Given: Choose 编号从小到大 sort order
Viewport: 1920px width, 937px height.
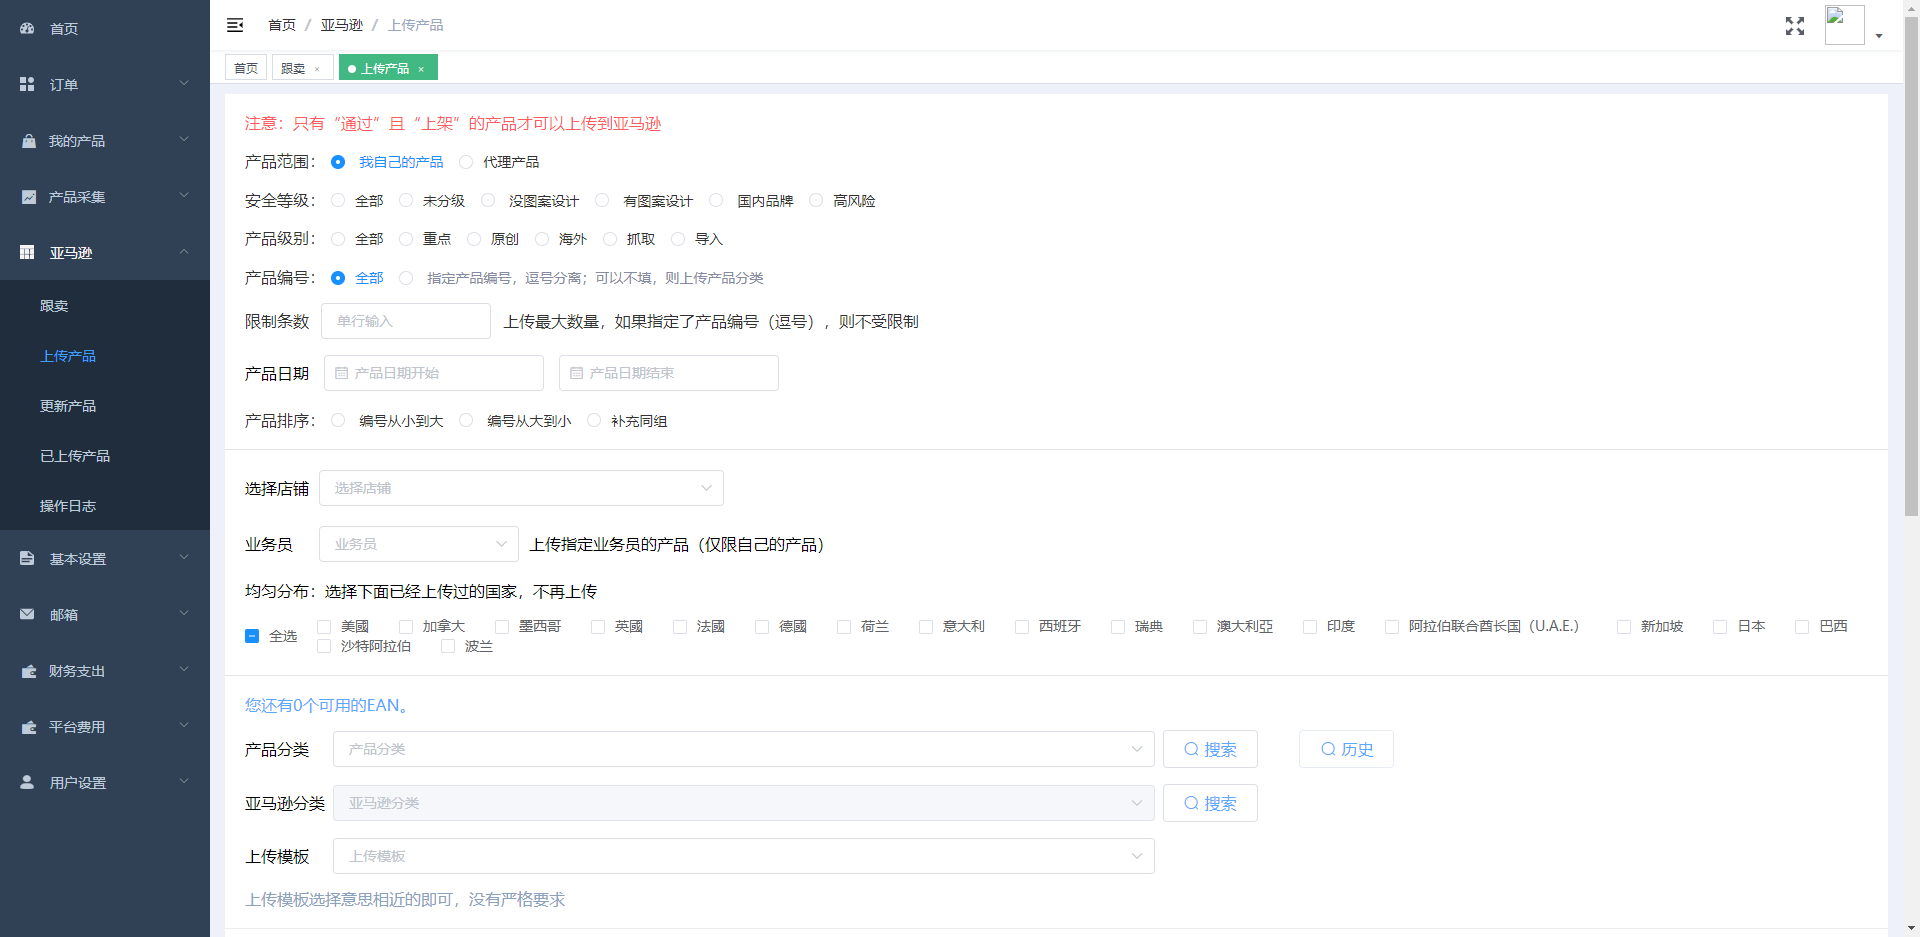Looking at the screenshot, I should click(x=338, y=421).
